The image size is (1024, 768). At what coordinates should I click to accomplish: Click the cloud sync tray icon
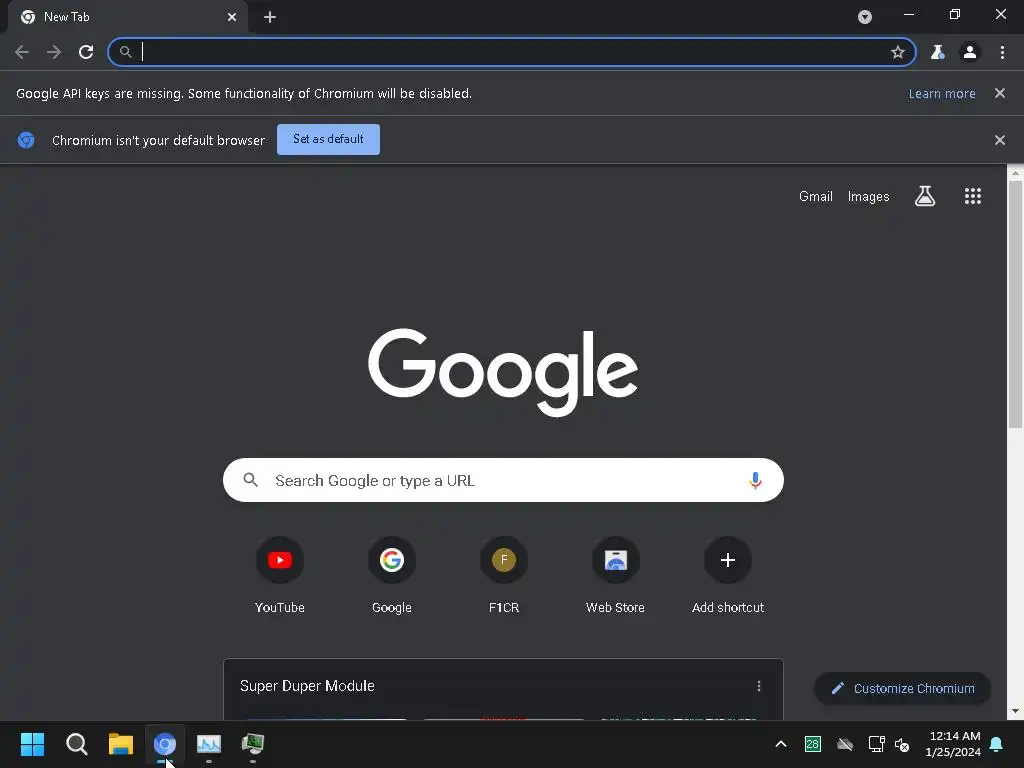tap(844, 744)
